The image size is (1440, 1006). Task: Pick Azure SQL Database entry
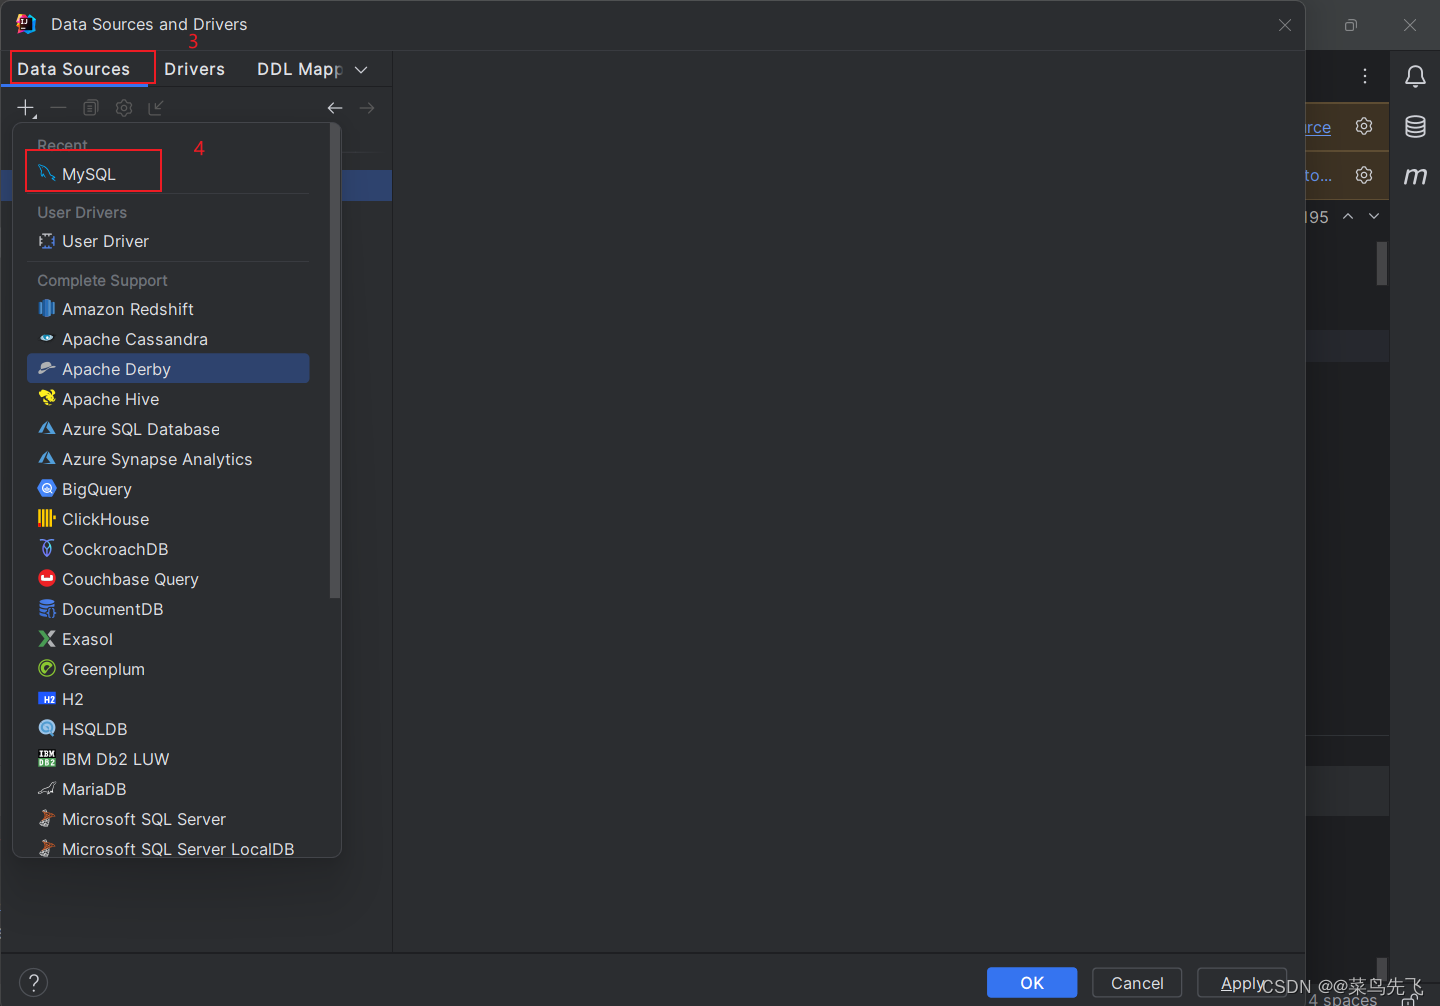[168, 429]
